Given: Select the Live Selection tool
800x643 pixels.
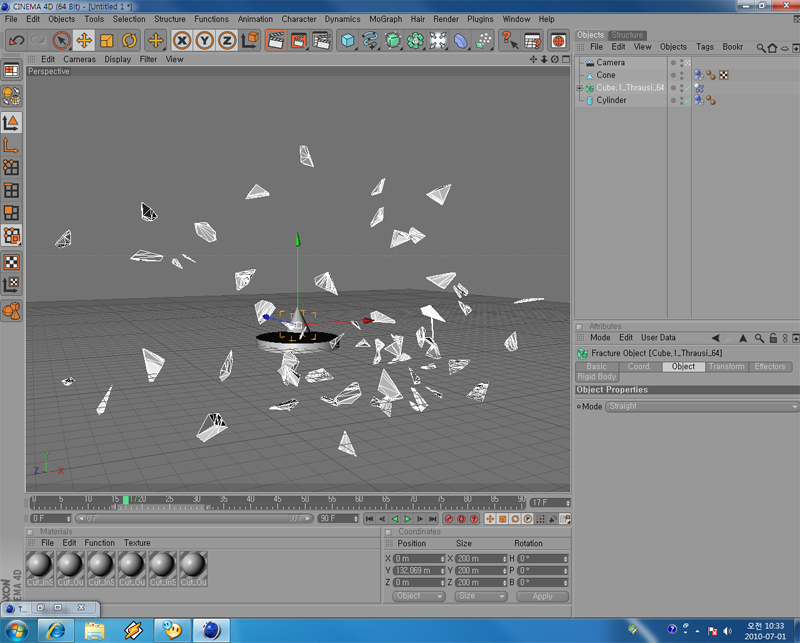Looking at the screenshot, I should pyautogui.click(x=61, y=40).
